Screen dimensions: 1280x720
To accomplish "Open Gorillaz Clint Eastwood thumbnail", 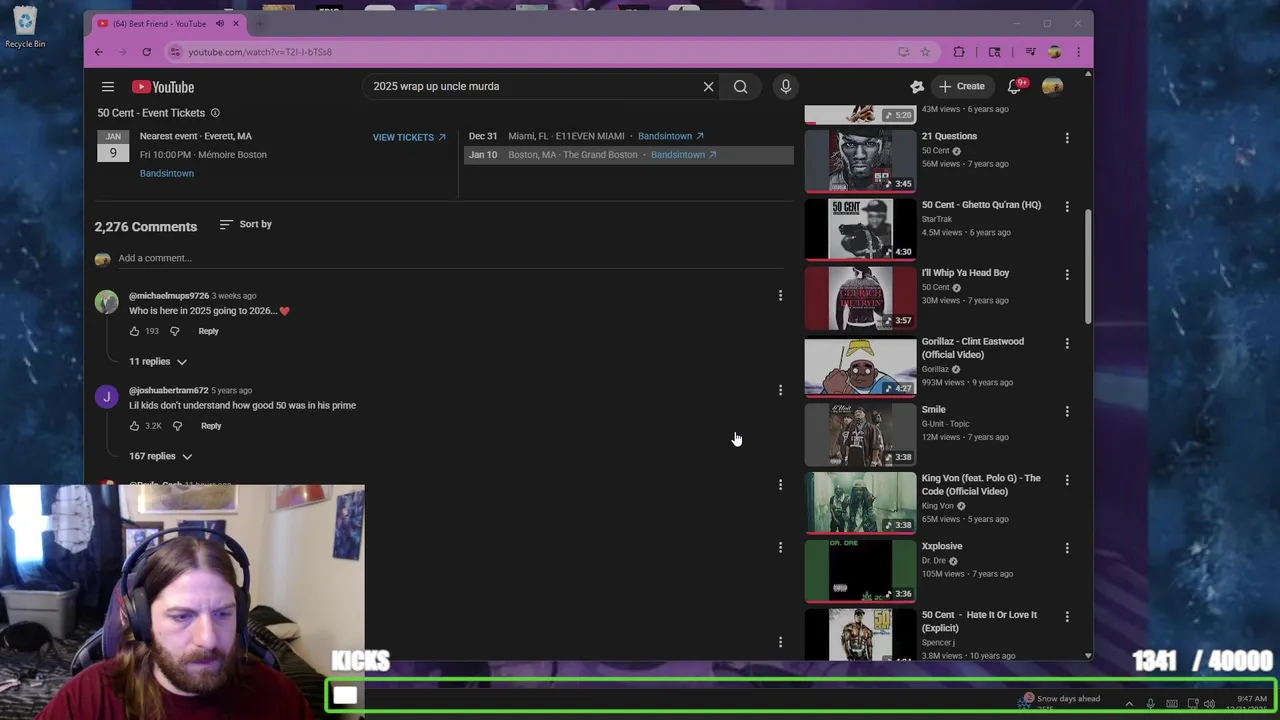I will click(x=860, y=366).
